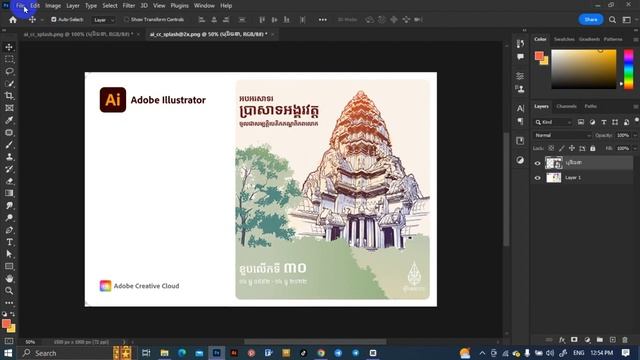The height and width of the screenshot is (360, 640).
Task: Select the Layer 1 thumbnail
Action: [553, 178]
